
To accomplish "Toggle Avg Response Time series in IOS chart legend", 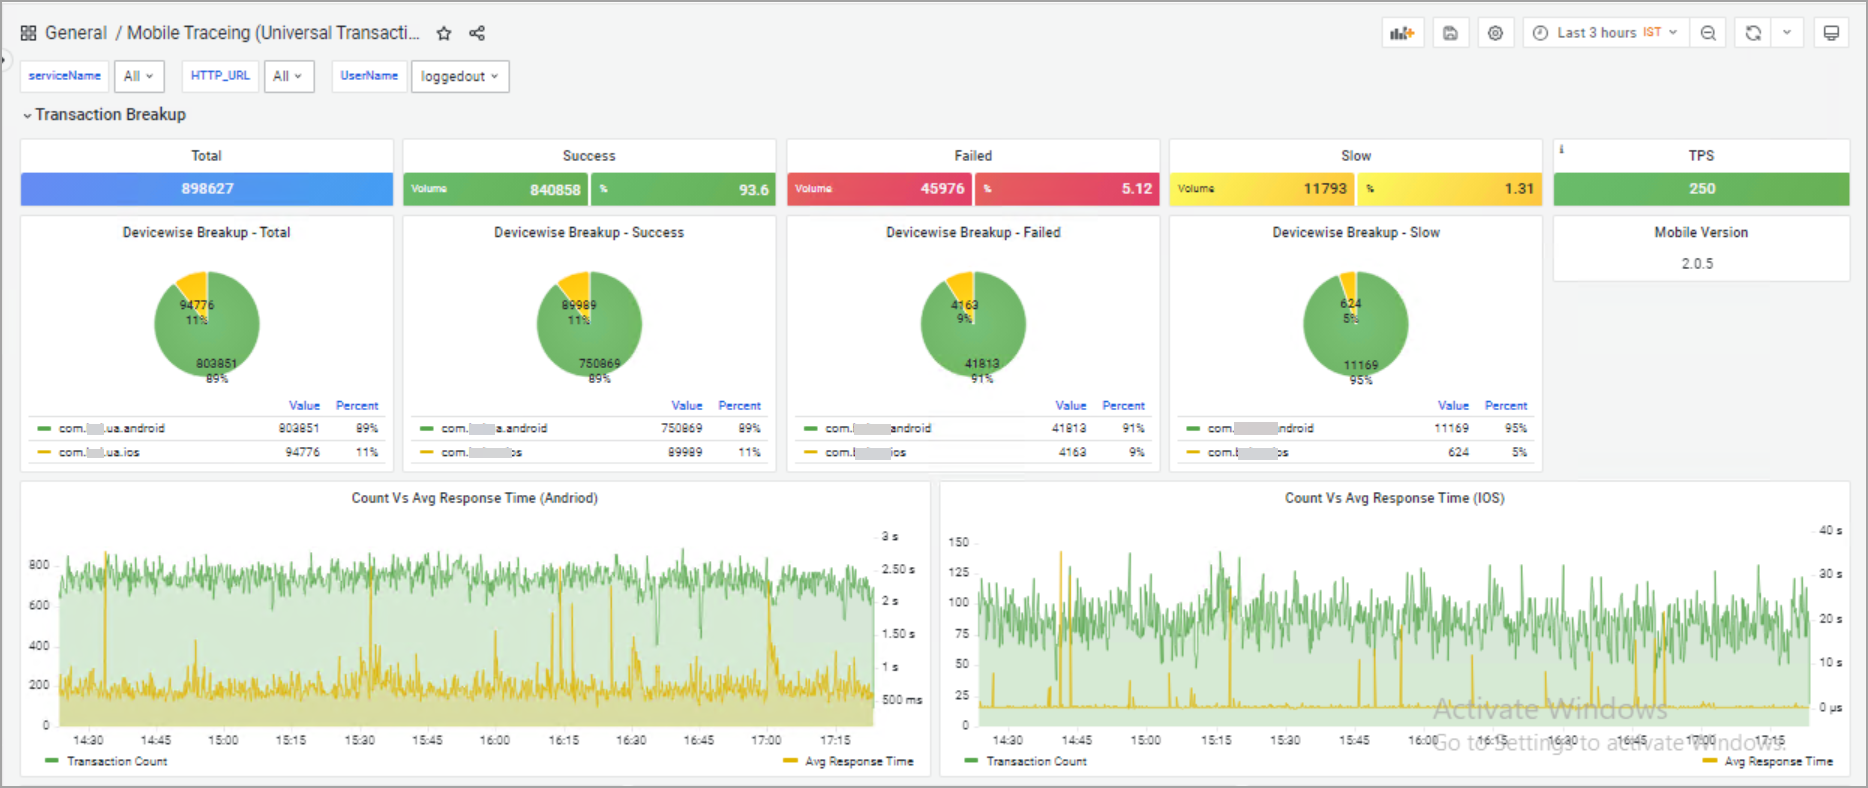I will tap(1778, 762).
